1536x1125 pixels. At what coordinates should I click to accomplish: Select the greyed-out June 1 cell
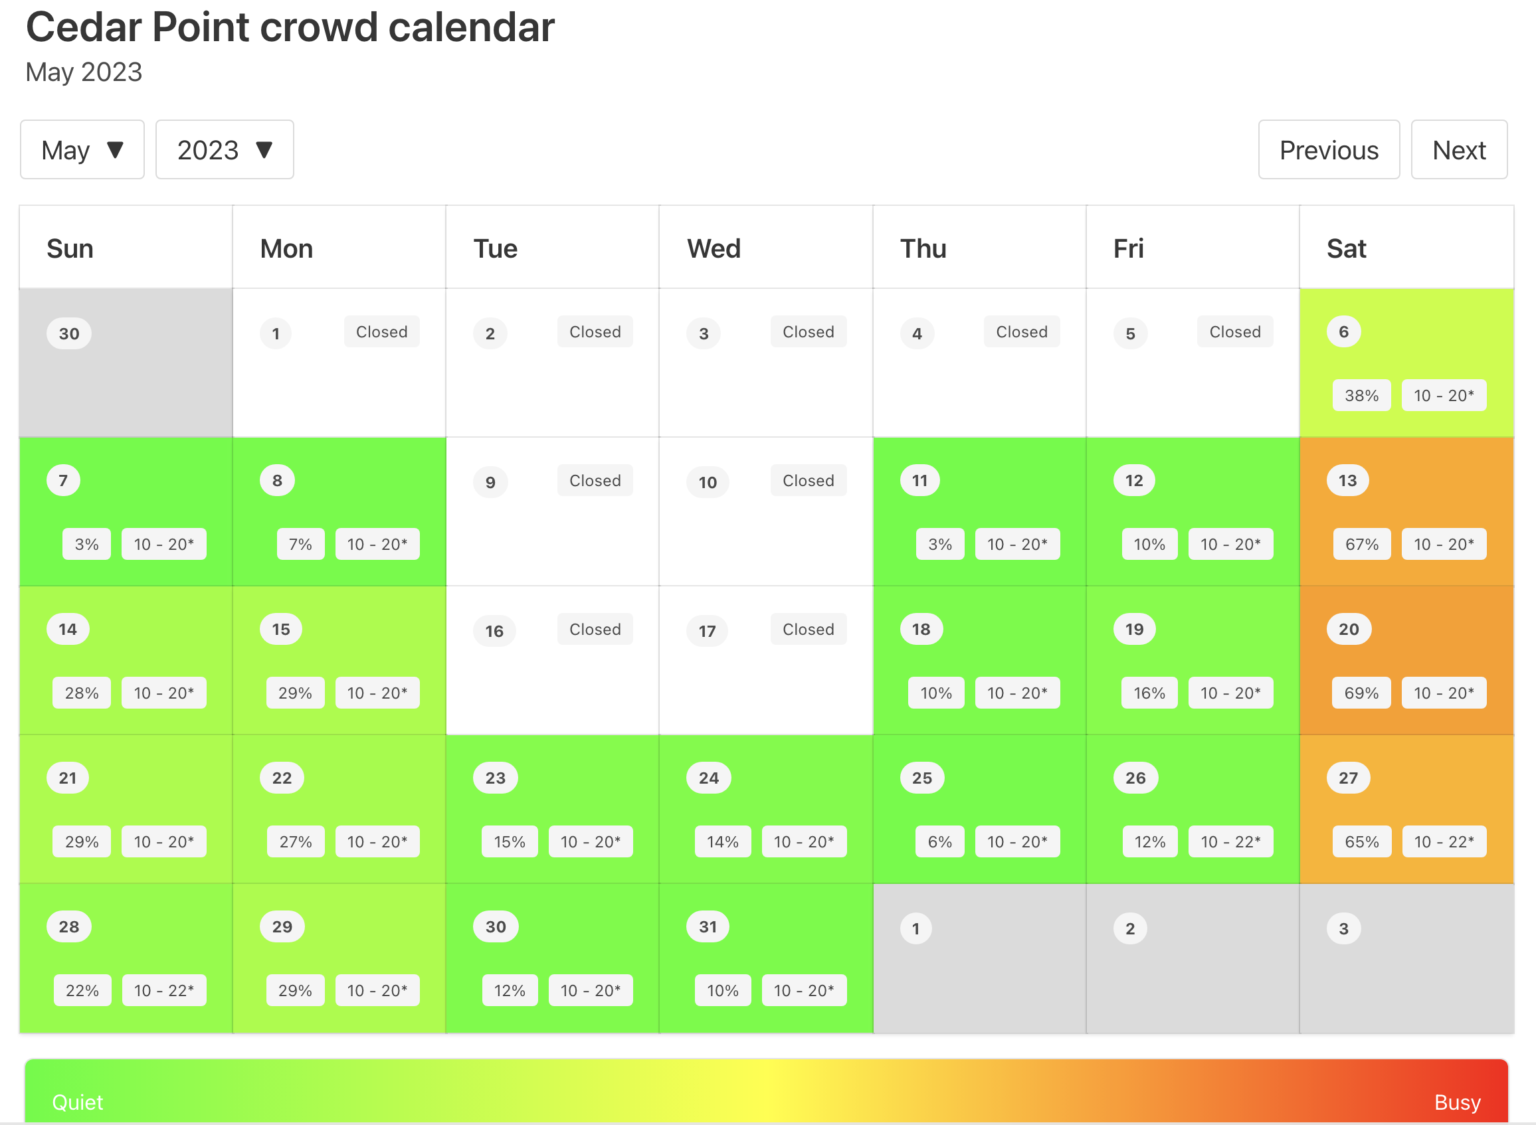tap(978, 957)
